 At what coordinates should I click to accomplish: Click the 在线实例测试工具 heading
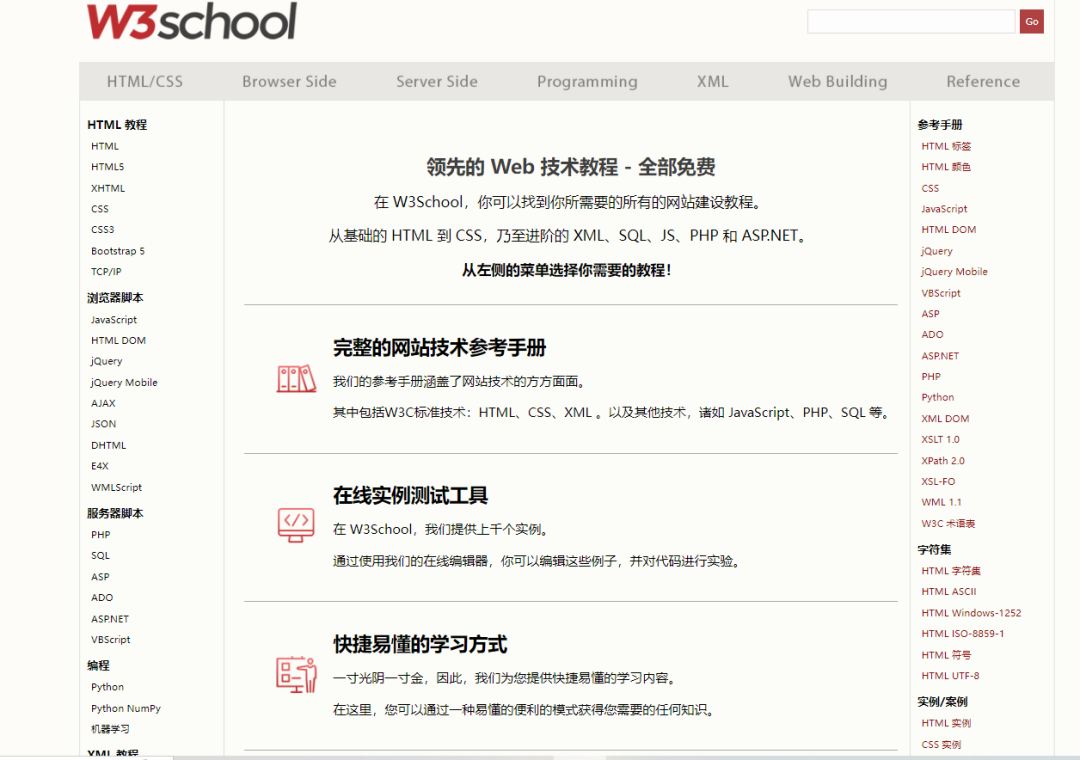click(x=411, y=495)
